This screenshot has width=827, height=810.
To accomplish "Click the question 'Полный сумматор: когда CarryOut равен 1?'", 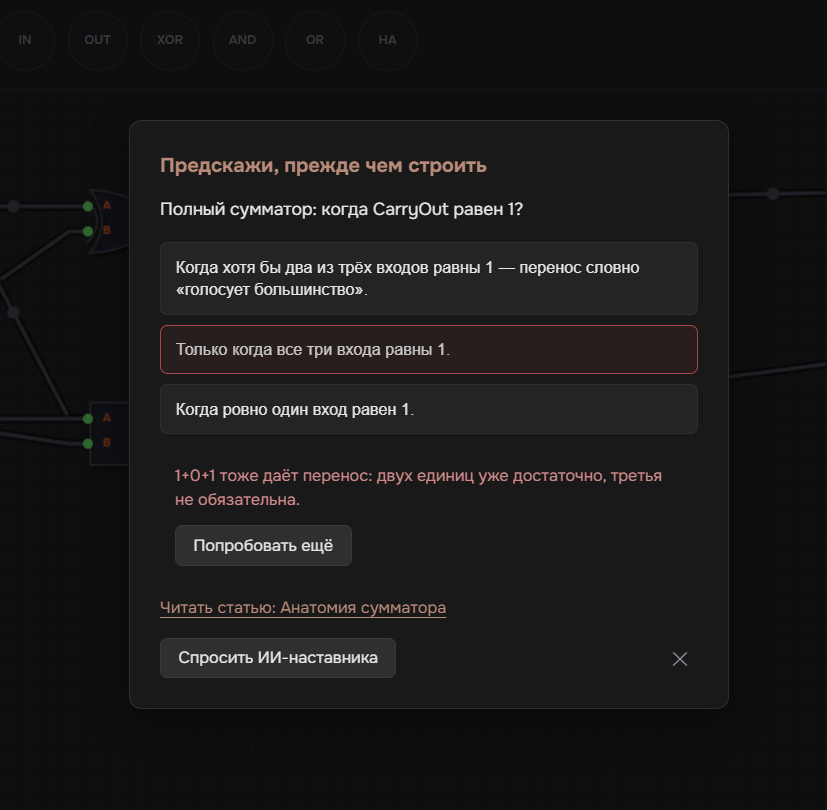I will [341, 209].
